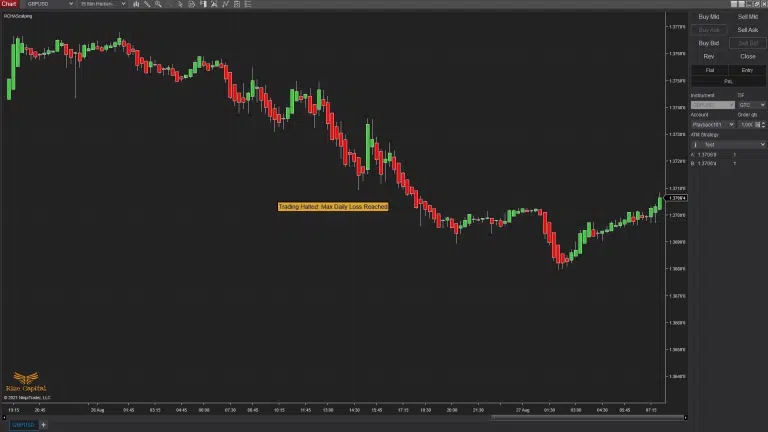Open the TIF GTC dropdown
Screen dimensions: 768x432
(751, 104)
